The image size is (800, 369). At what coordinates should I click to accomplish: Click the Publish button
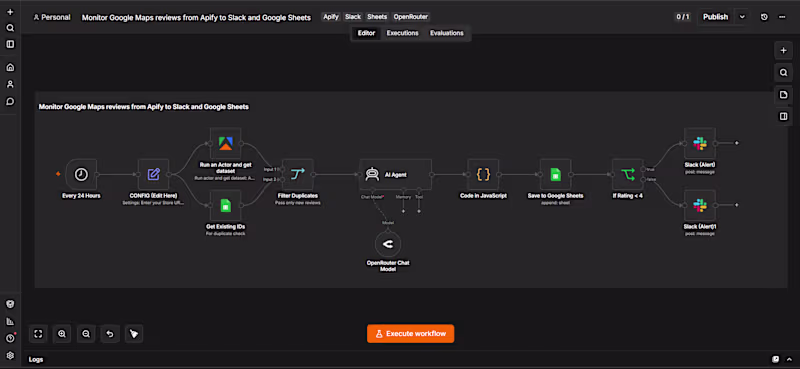(x=715, y=17)
